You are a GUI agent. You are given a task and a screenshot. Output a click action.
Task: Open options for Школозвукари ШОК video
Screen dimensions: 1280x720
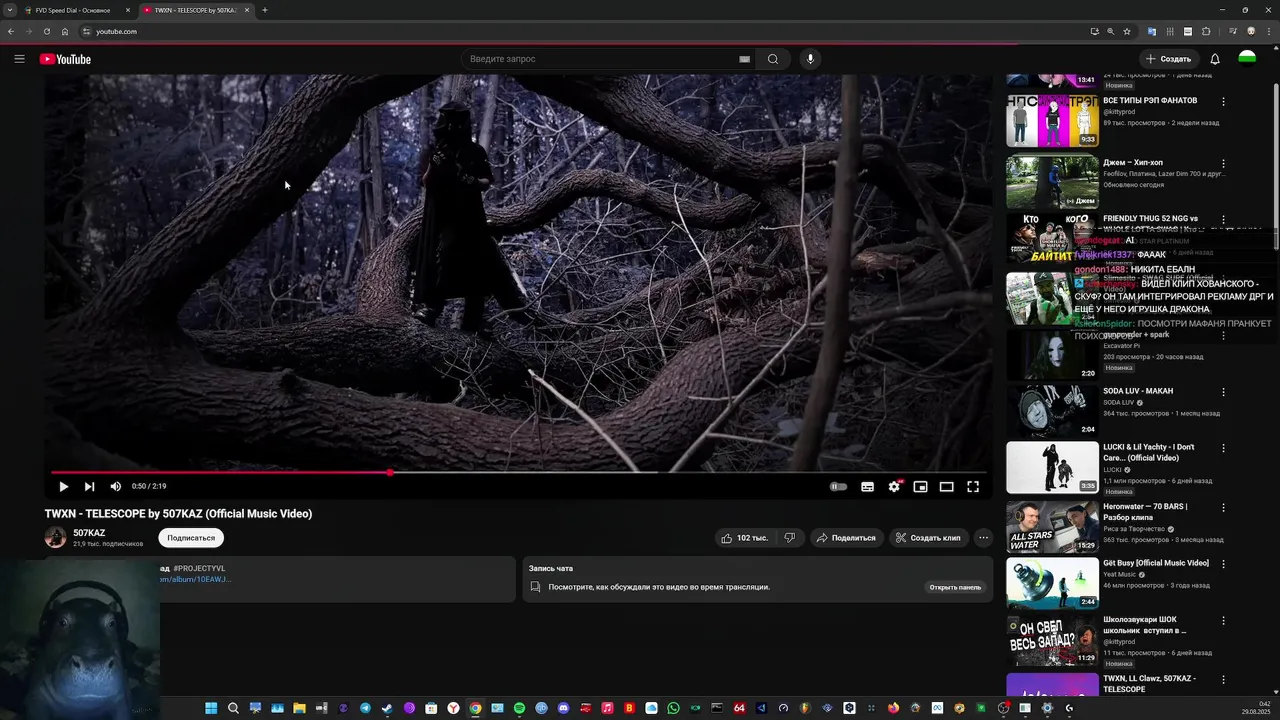pos(1223,621)
